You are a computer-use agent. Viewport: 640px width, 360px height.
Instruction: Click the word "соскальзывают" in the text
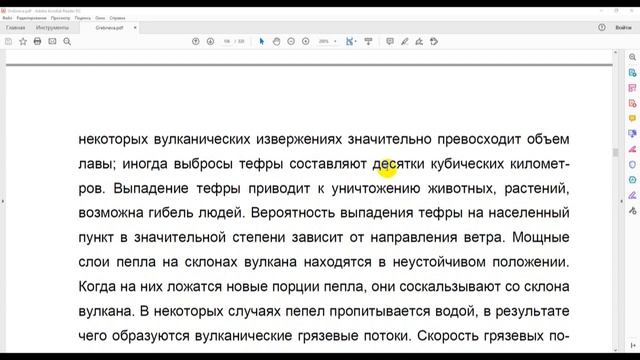click(449, 287)
